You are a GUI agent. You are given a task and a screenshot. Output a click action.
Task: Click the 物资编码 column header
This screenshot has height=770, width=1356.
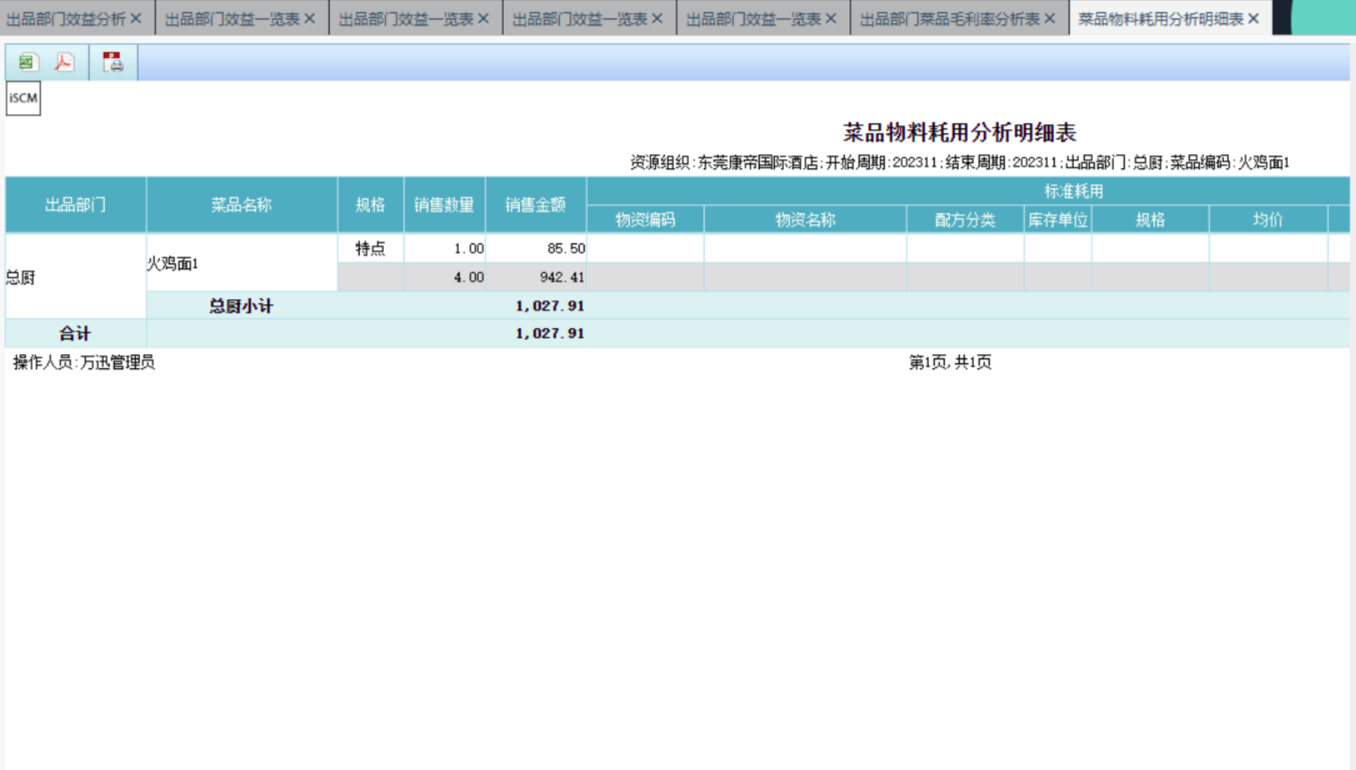click(x=645, y=220)
